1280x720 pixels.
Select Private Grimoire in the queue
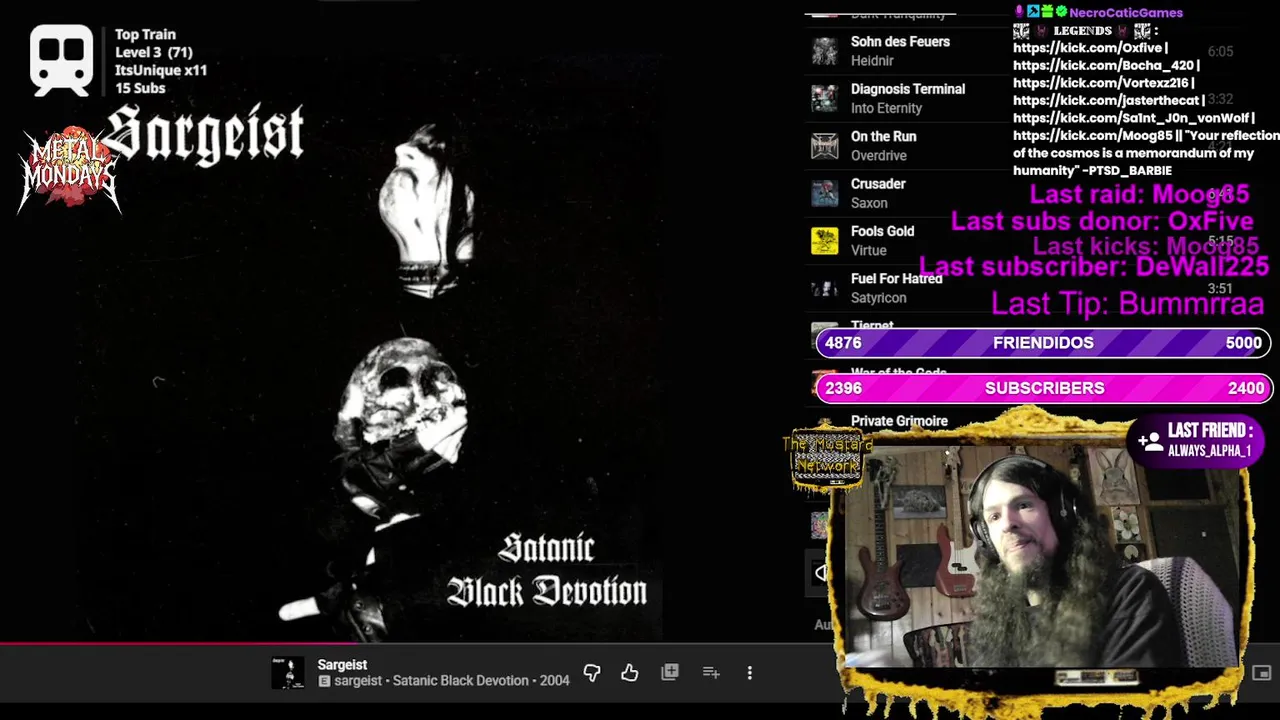(899, 421)
